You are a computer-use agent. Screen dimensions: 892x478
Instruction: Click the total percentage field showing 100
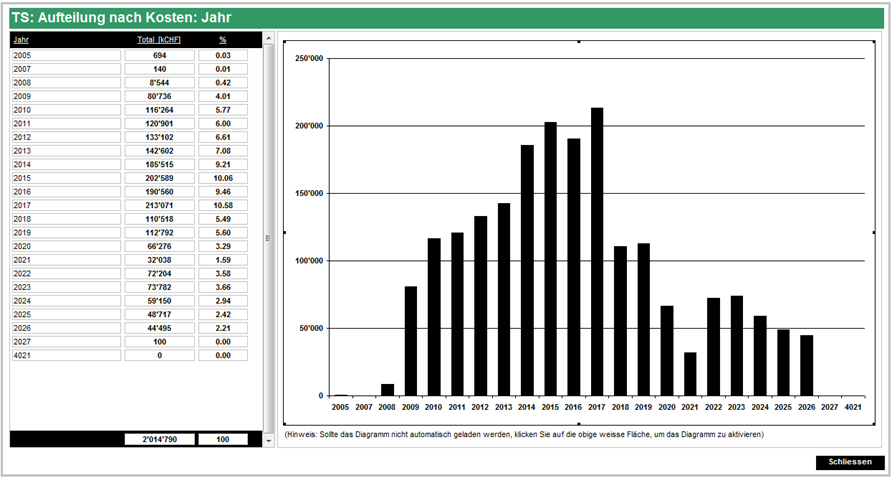pos(222,439)
